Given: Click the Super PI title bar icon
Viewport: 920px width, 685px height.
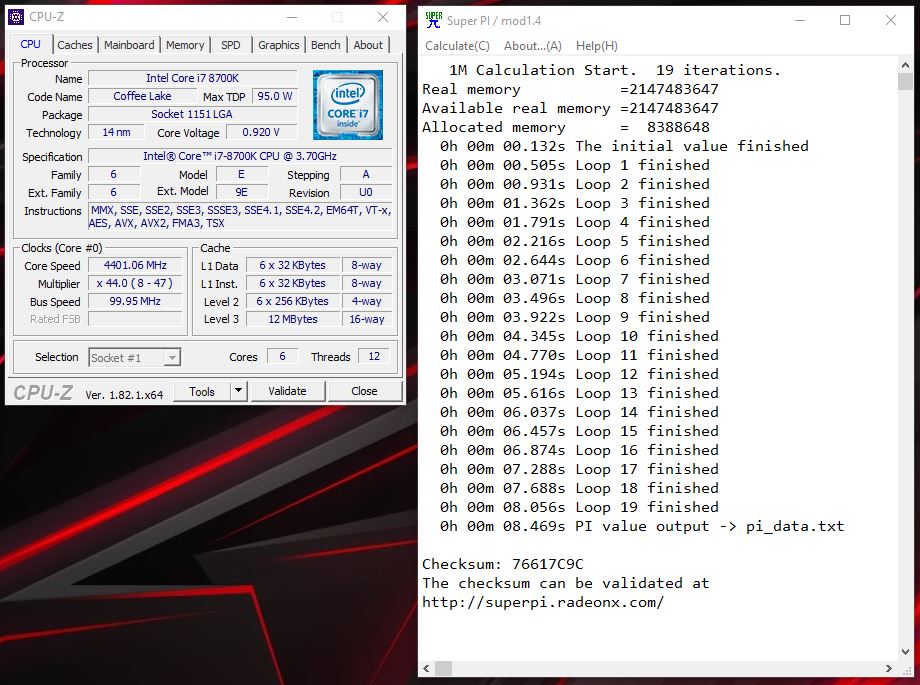Looking at the screenshot, I should pyautogui.click(x=433, y=20).
